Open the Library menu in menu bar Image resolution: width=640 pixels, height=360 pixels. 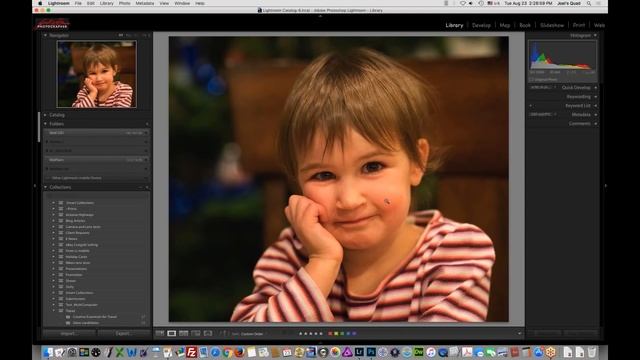(x=107, y=3)
